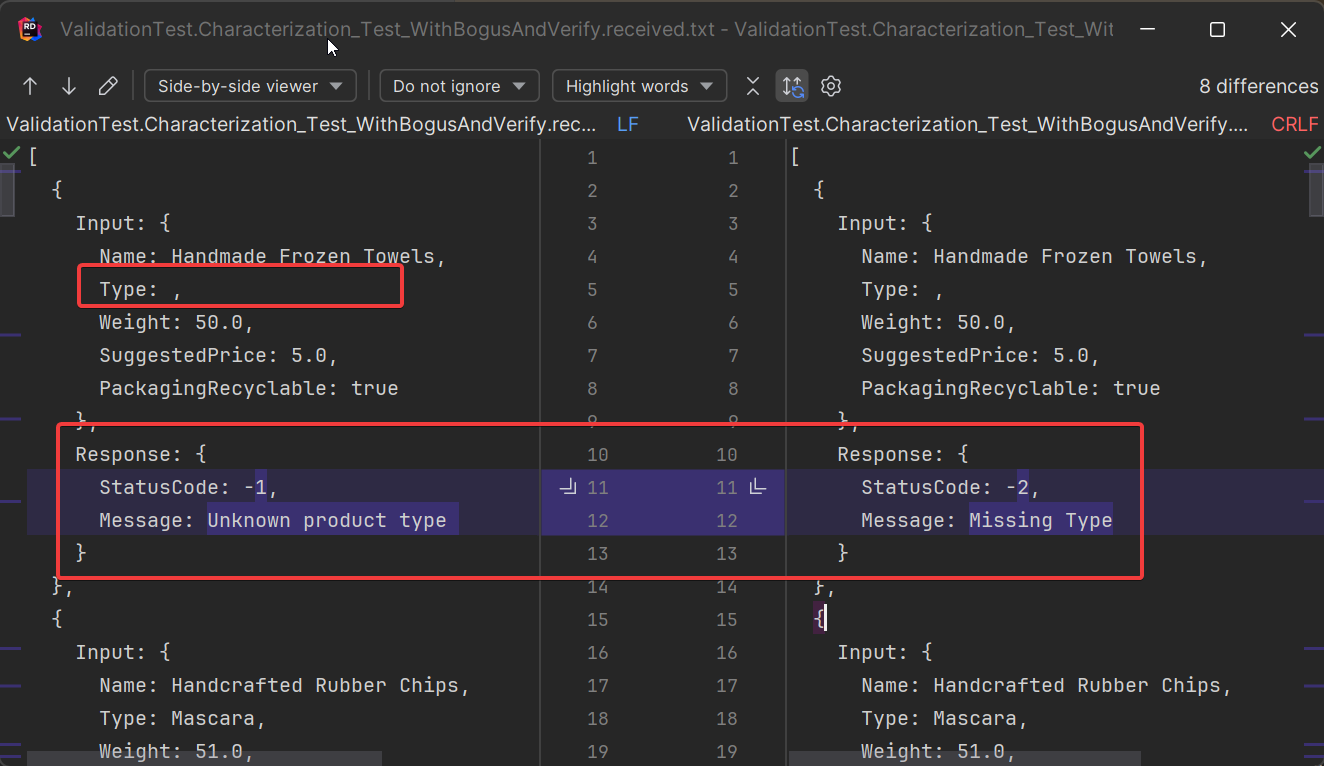Open the Highlight words dropdown

coord(639,86)
